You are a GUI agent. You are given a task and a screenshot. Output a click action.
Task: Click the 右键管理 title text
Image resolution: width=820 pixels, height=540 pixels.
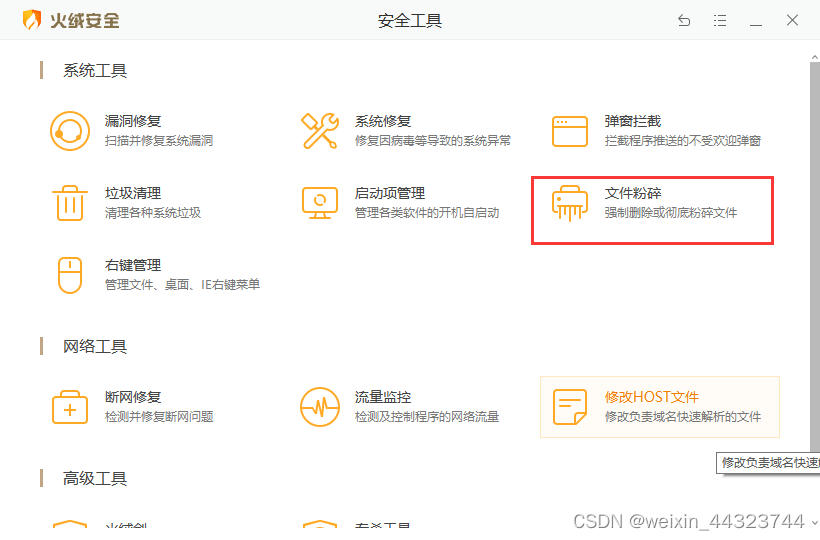click(x=133, y=266)
